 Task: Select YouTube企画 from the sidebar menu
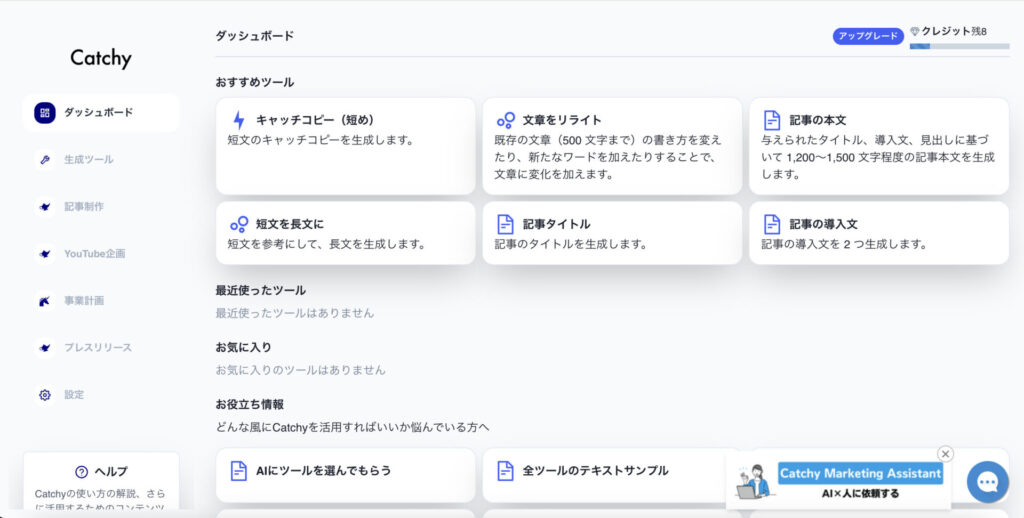pos(94,254)
